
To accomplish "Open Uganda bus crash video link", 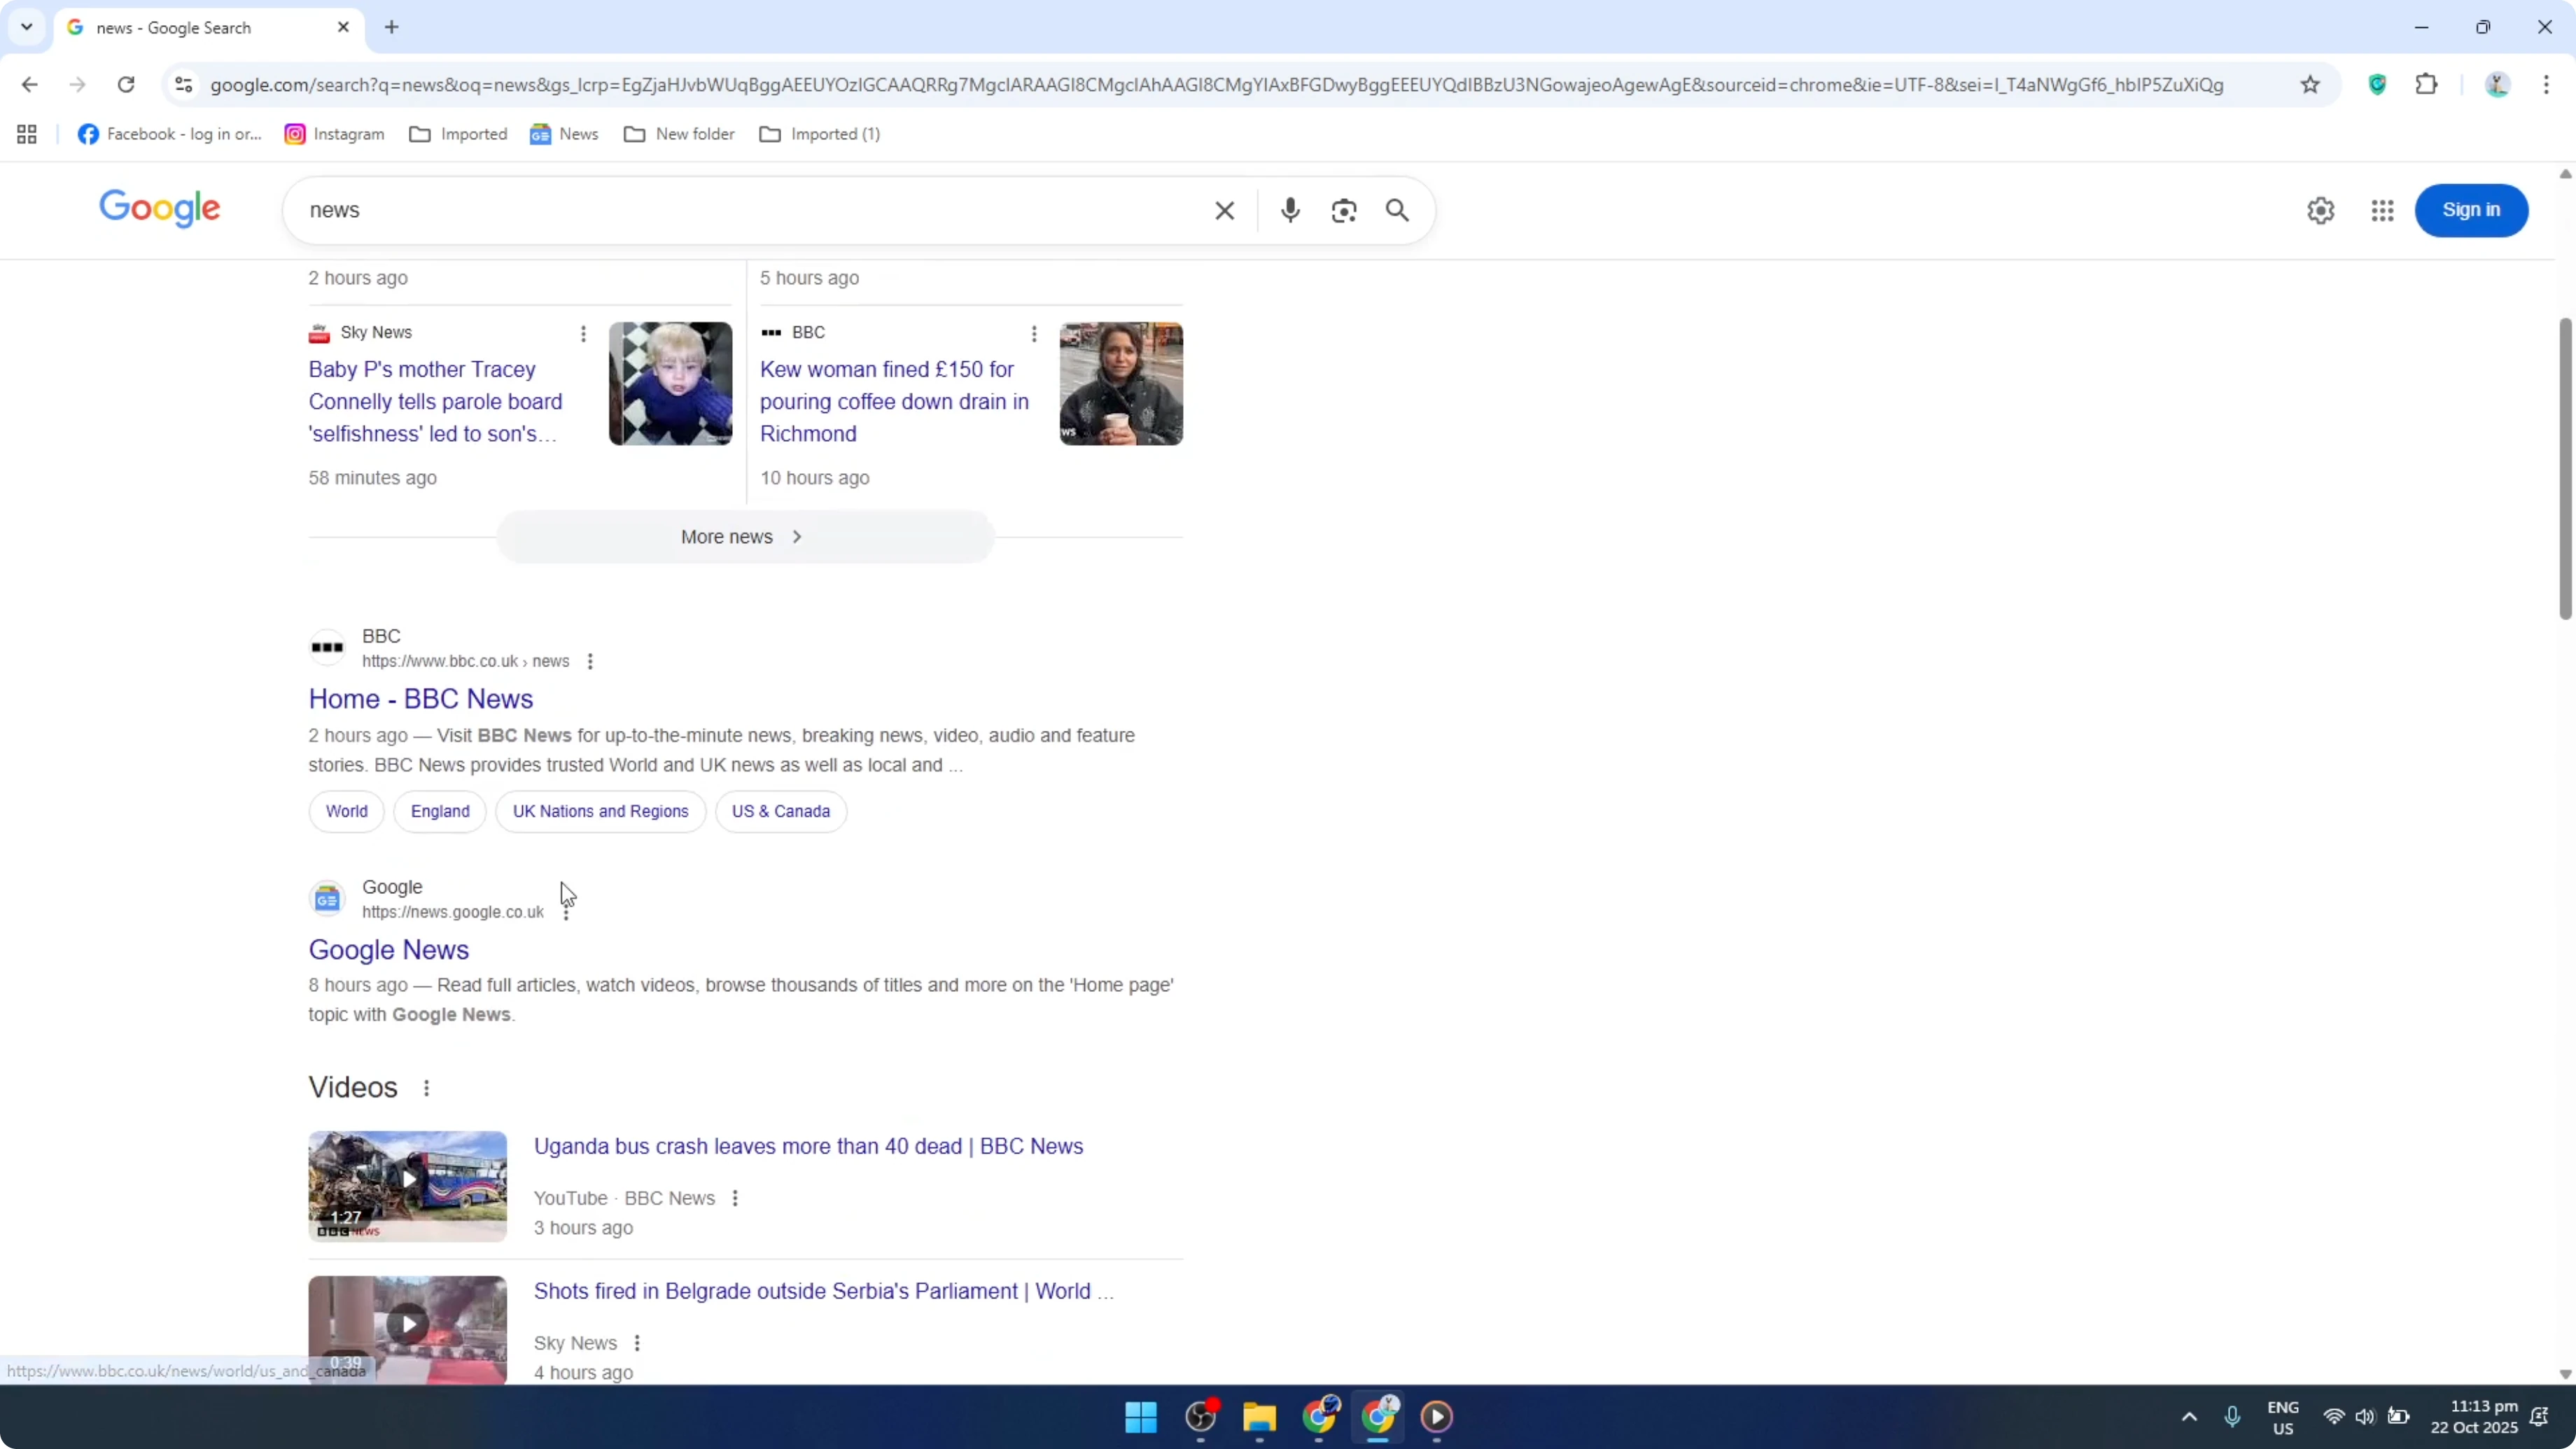I will (x=808, y=1146).
